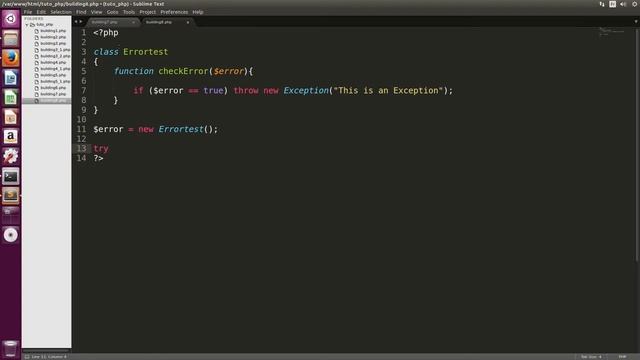Viewport: 640px width, 360px height.
Task: Open the network indicator in top panel
Action: [602, 4]
